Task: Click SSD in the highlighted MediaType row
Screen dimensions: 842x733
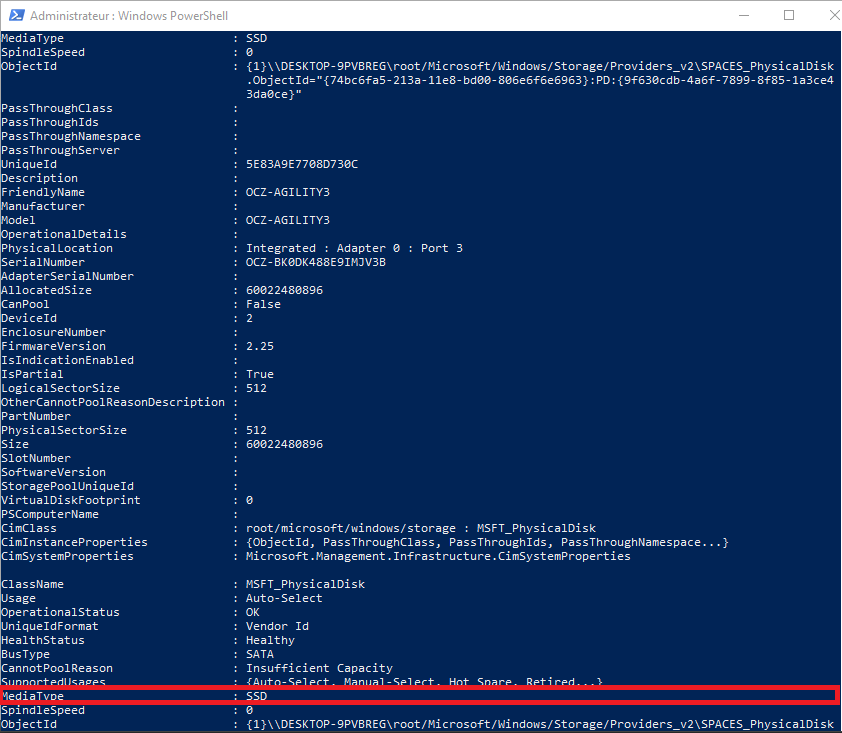Action: (x=256, y=696)
